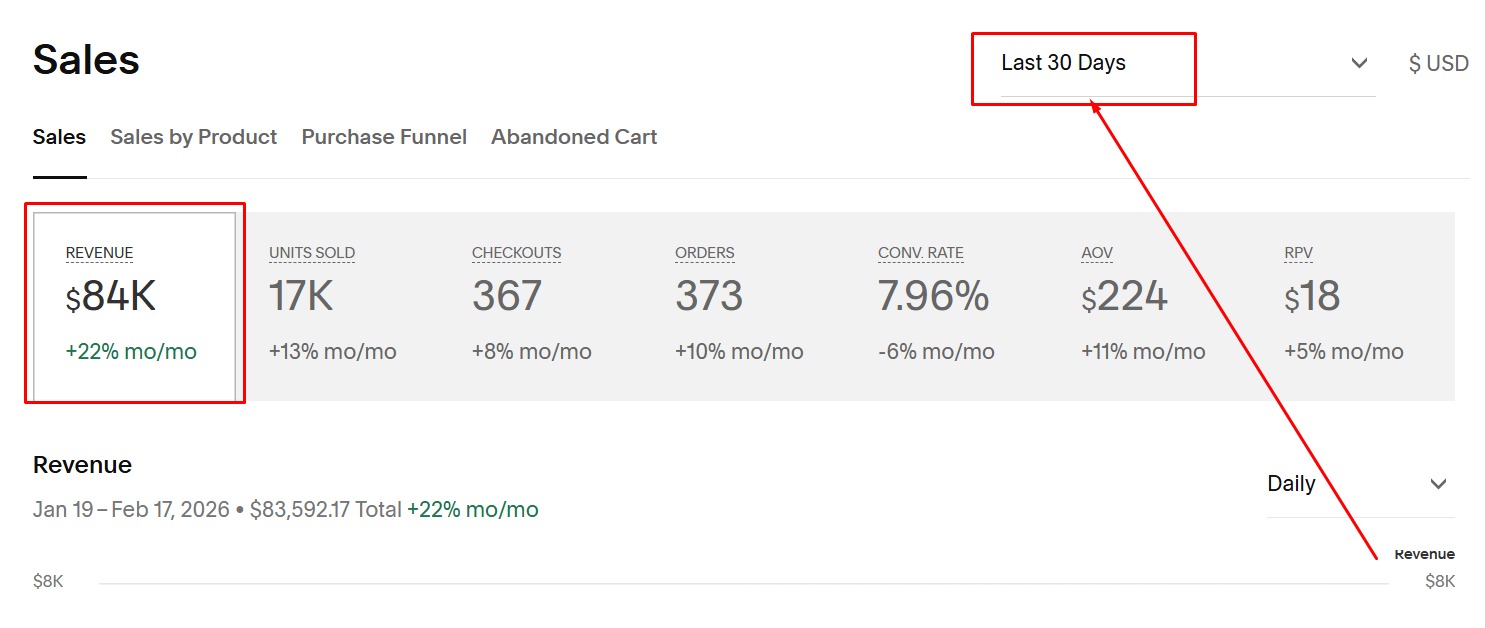The height and width of the screenshot is (628, 1485).
Task: Select the Abandoned Cart tab
Action: click(574, 137)
